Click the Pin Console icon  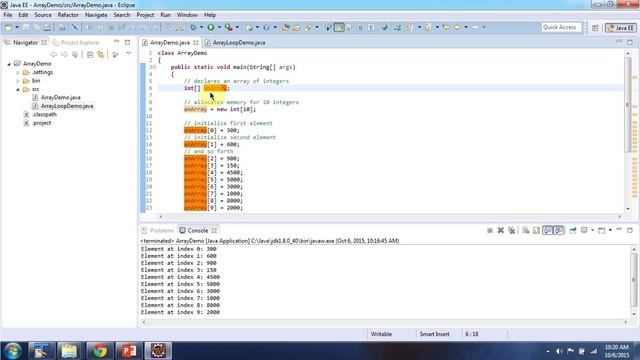(573, 231)
